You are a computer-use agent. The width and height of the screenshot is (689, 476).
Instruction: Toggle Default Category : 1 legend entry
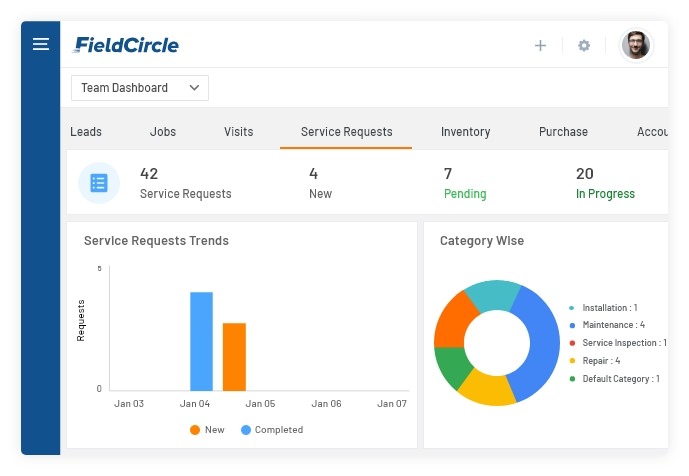click(614, 379)
